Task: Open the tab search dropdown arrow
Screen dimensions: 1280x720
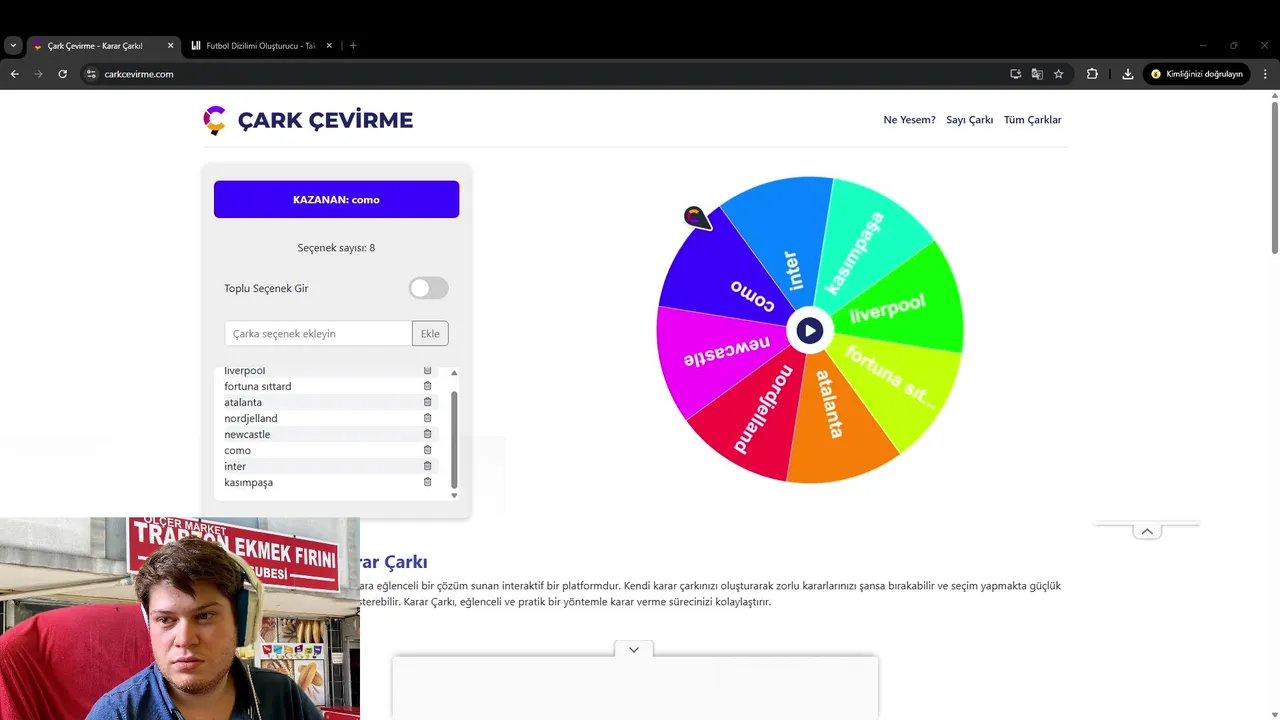Action: (13, 45)
